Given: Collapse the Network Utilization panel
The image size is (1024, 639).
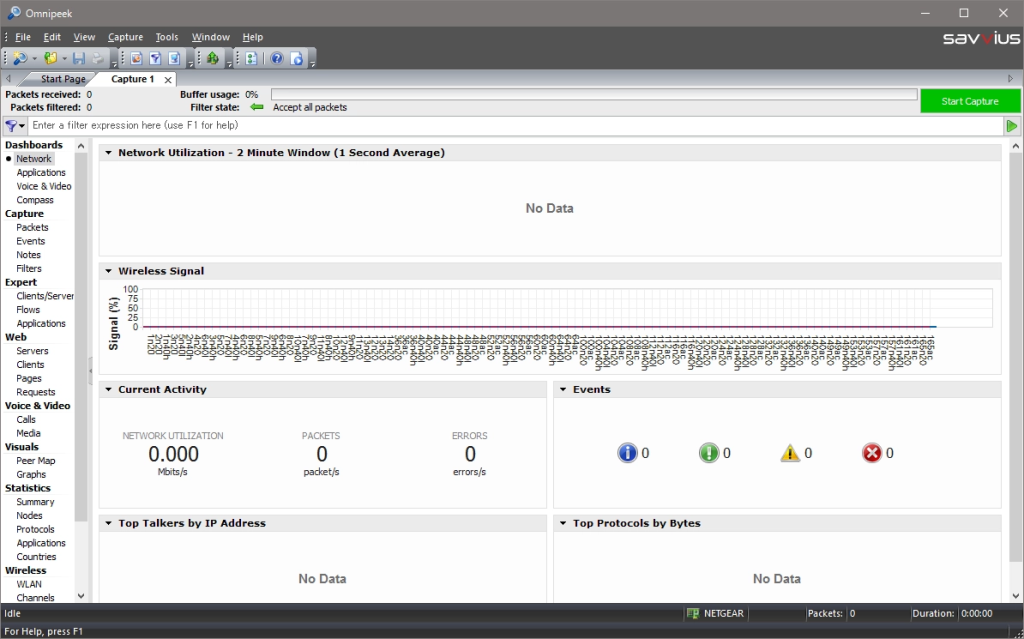Looking at the screenshot, I should coord(108,153).
